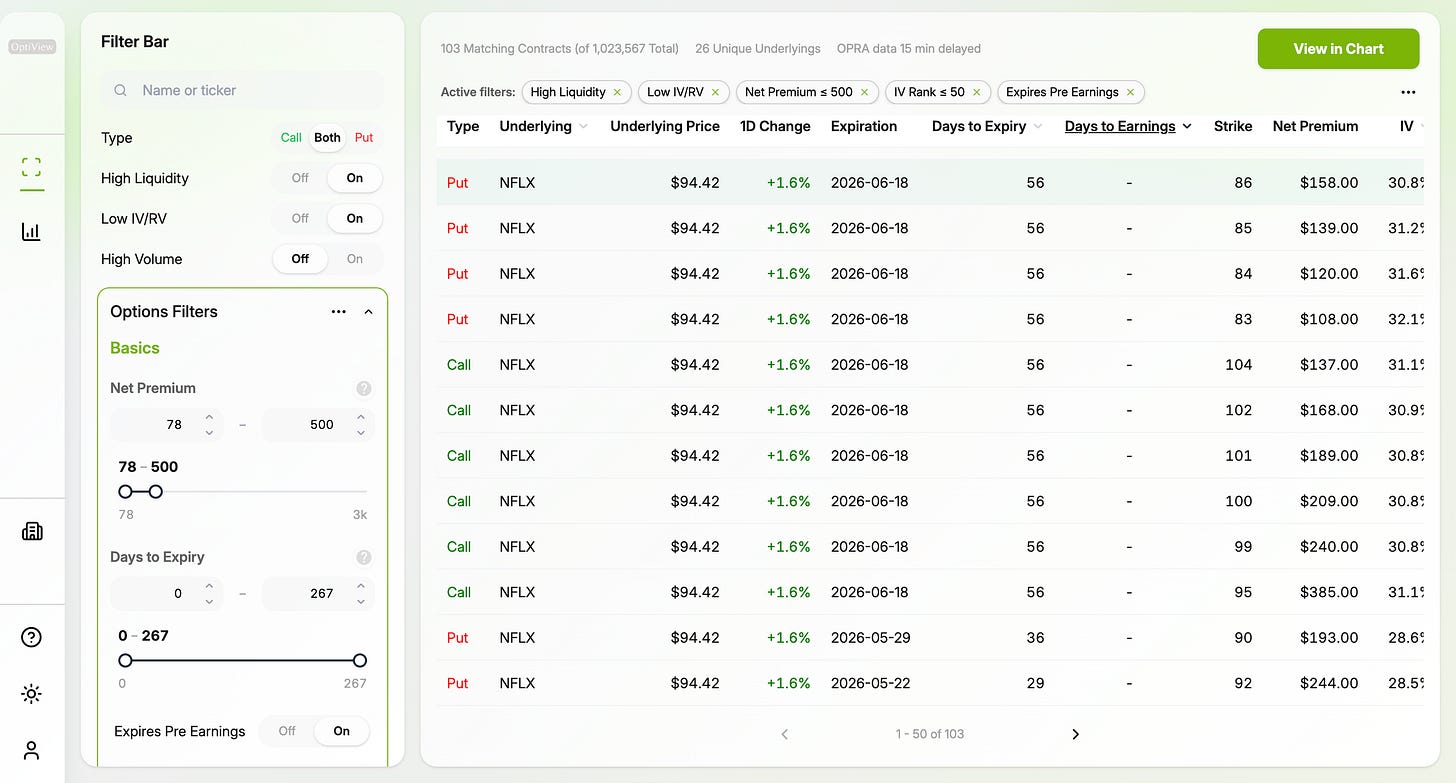
Task: Click the Days to Expiry slider left handle
Action: [x=125, y=661]
